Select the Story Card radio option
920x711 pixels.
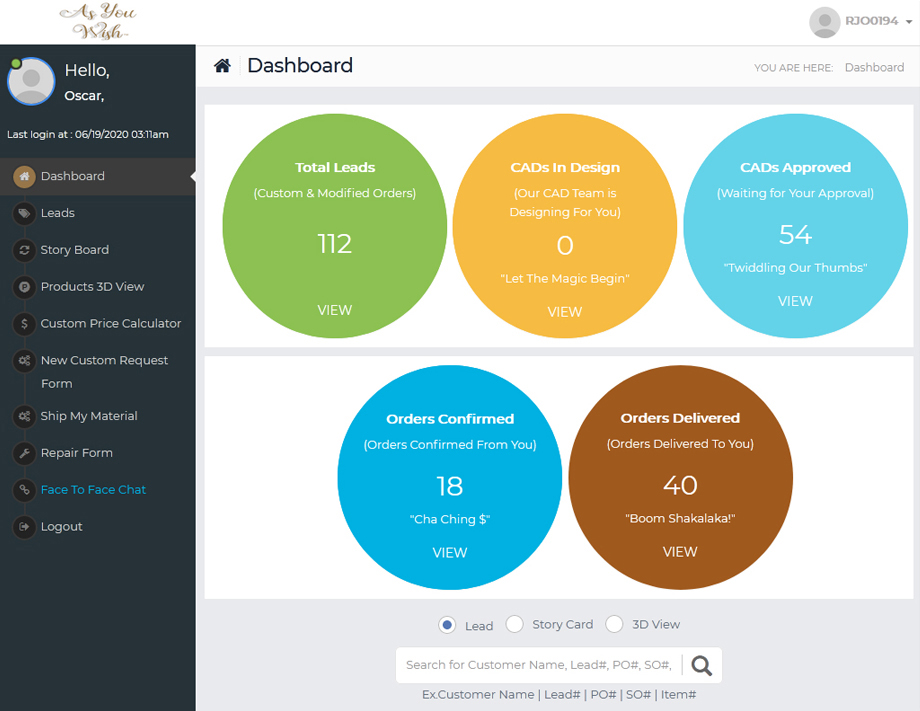pyautogui.click(x=514, y=624)
